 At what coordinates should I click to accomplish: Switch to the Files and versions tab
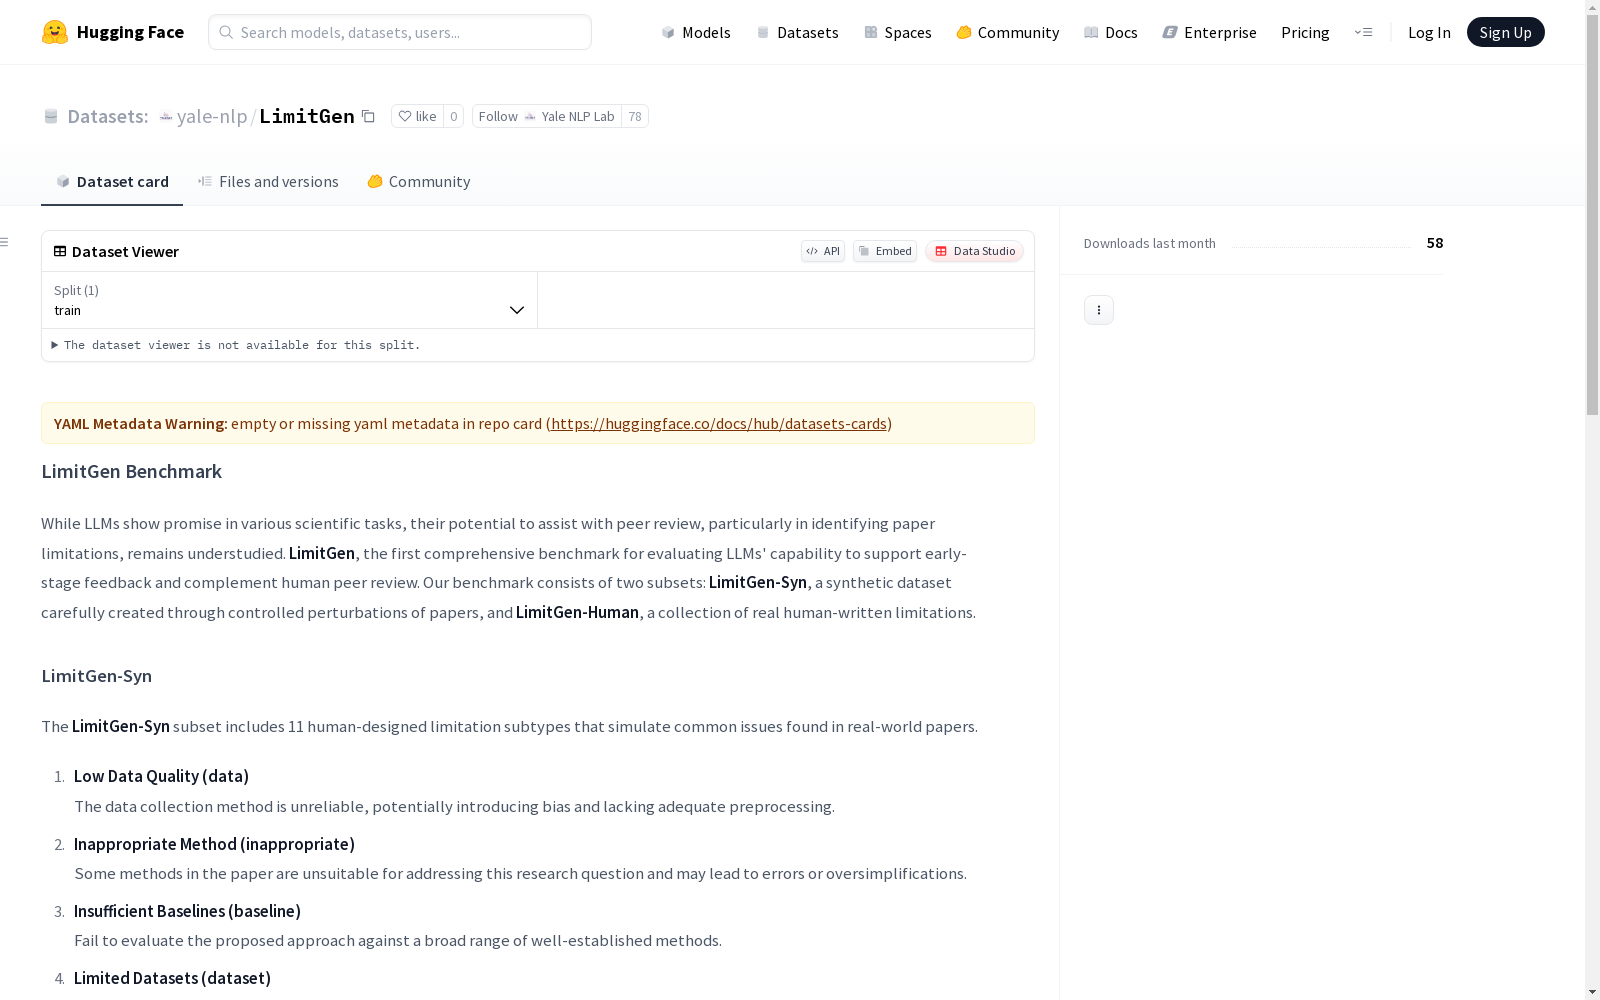pyautogui.click(x=268, y=181)
